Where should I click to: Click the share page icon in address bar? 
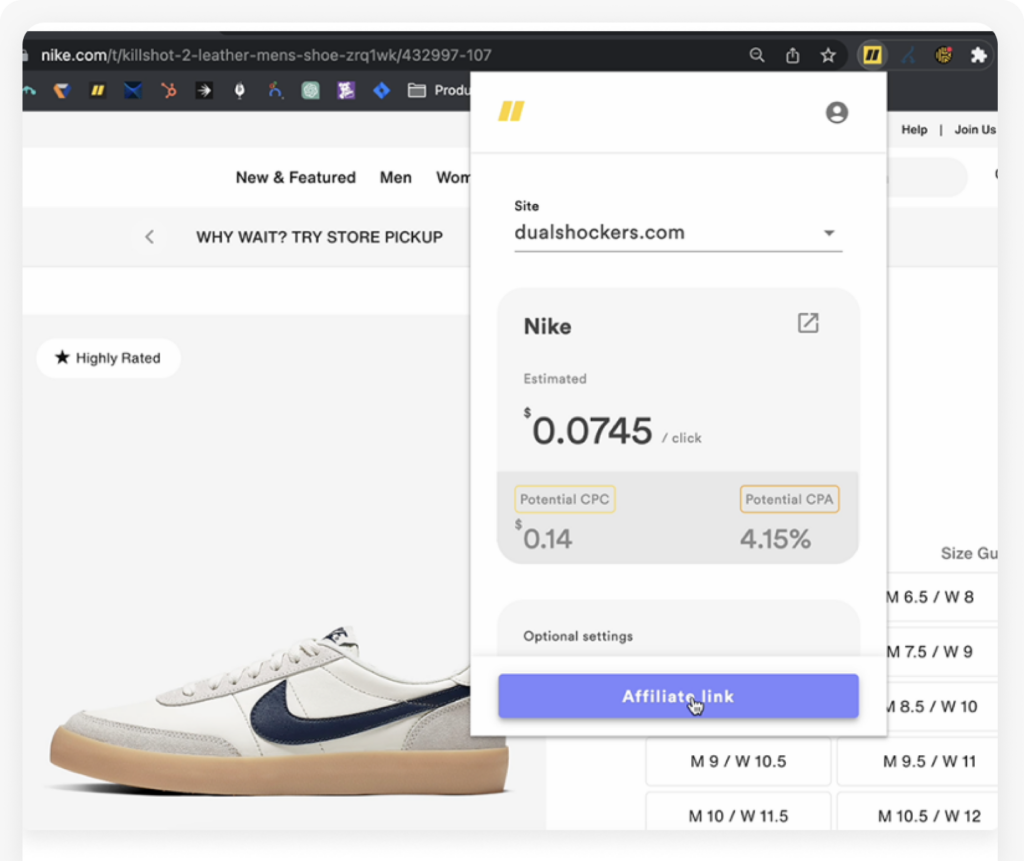click(792, 56)
